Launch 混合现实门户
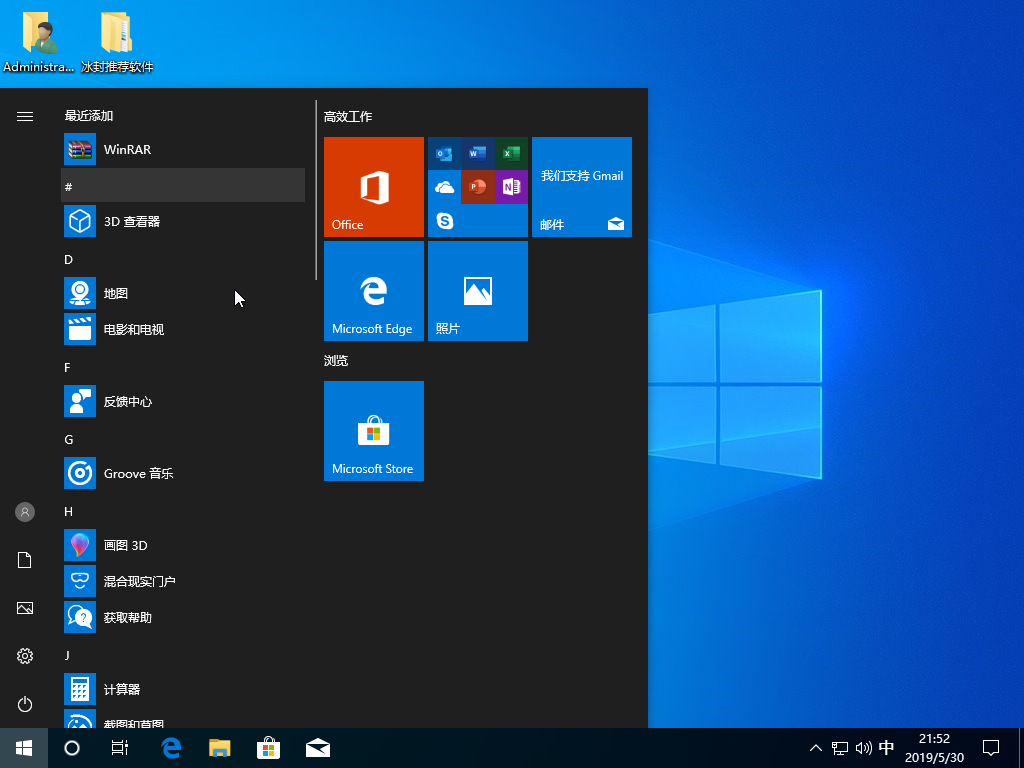1024x768 pixels. coord(183,581)
